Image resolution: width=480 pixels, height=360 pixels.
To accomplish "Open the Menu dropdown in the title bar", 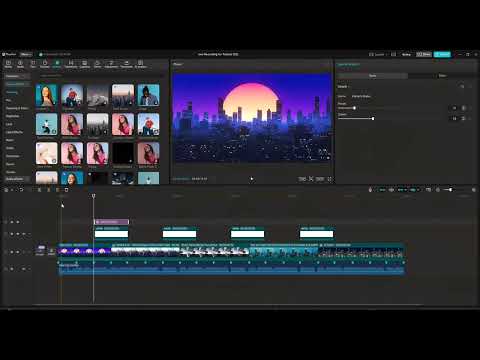I will (26, 54).
